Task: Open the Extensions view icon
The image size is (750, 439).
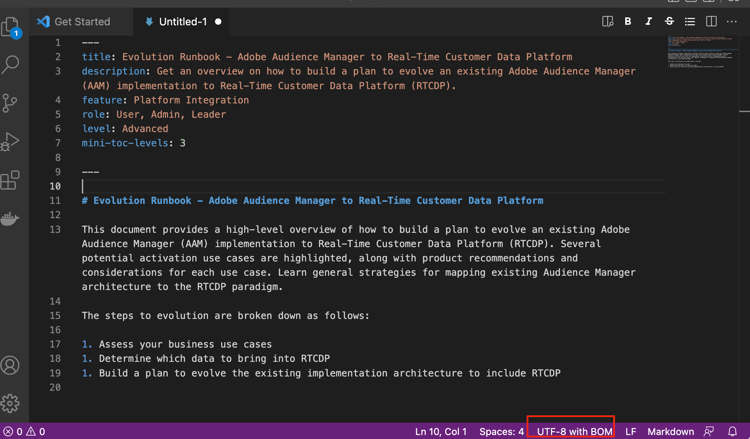Action: click(x=10, y=180)
